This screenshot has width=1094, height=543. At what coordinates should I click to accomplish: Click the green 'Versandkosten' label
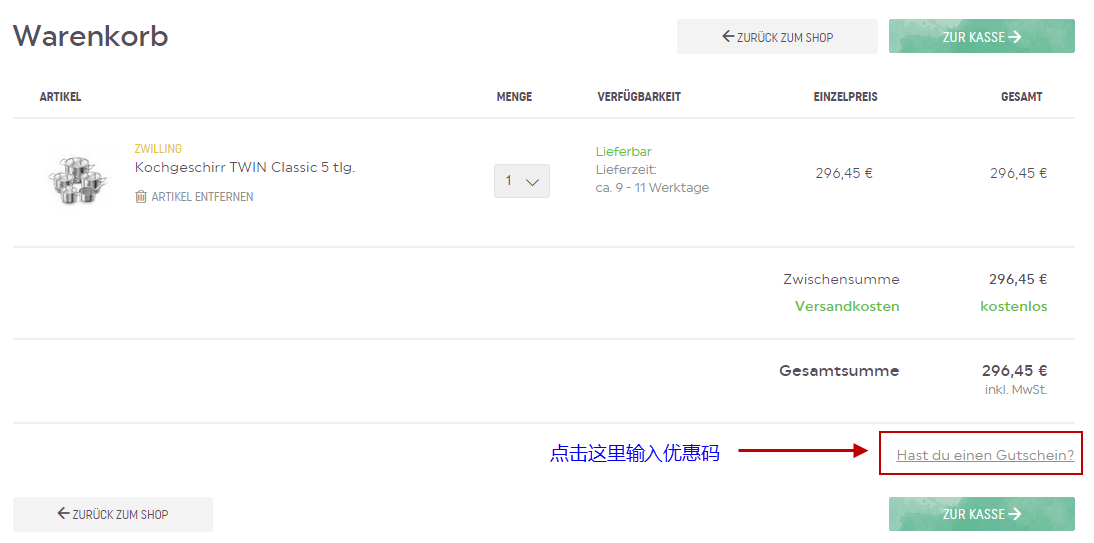coord(847,306)
